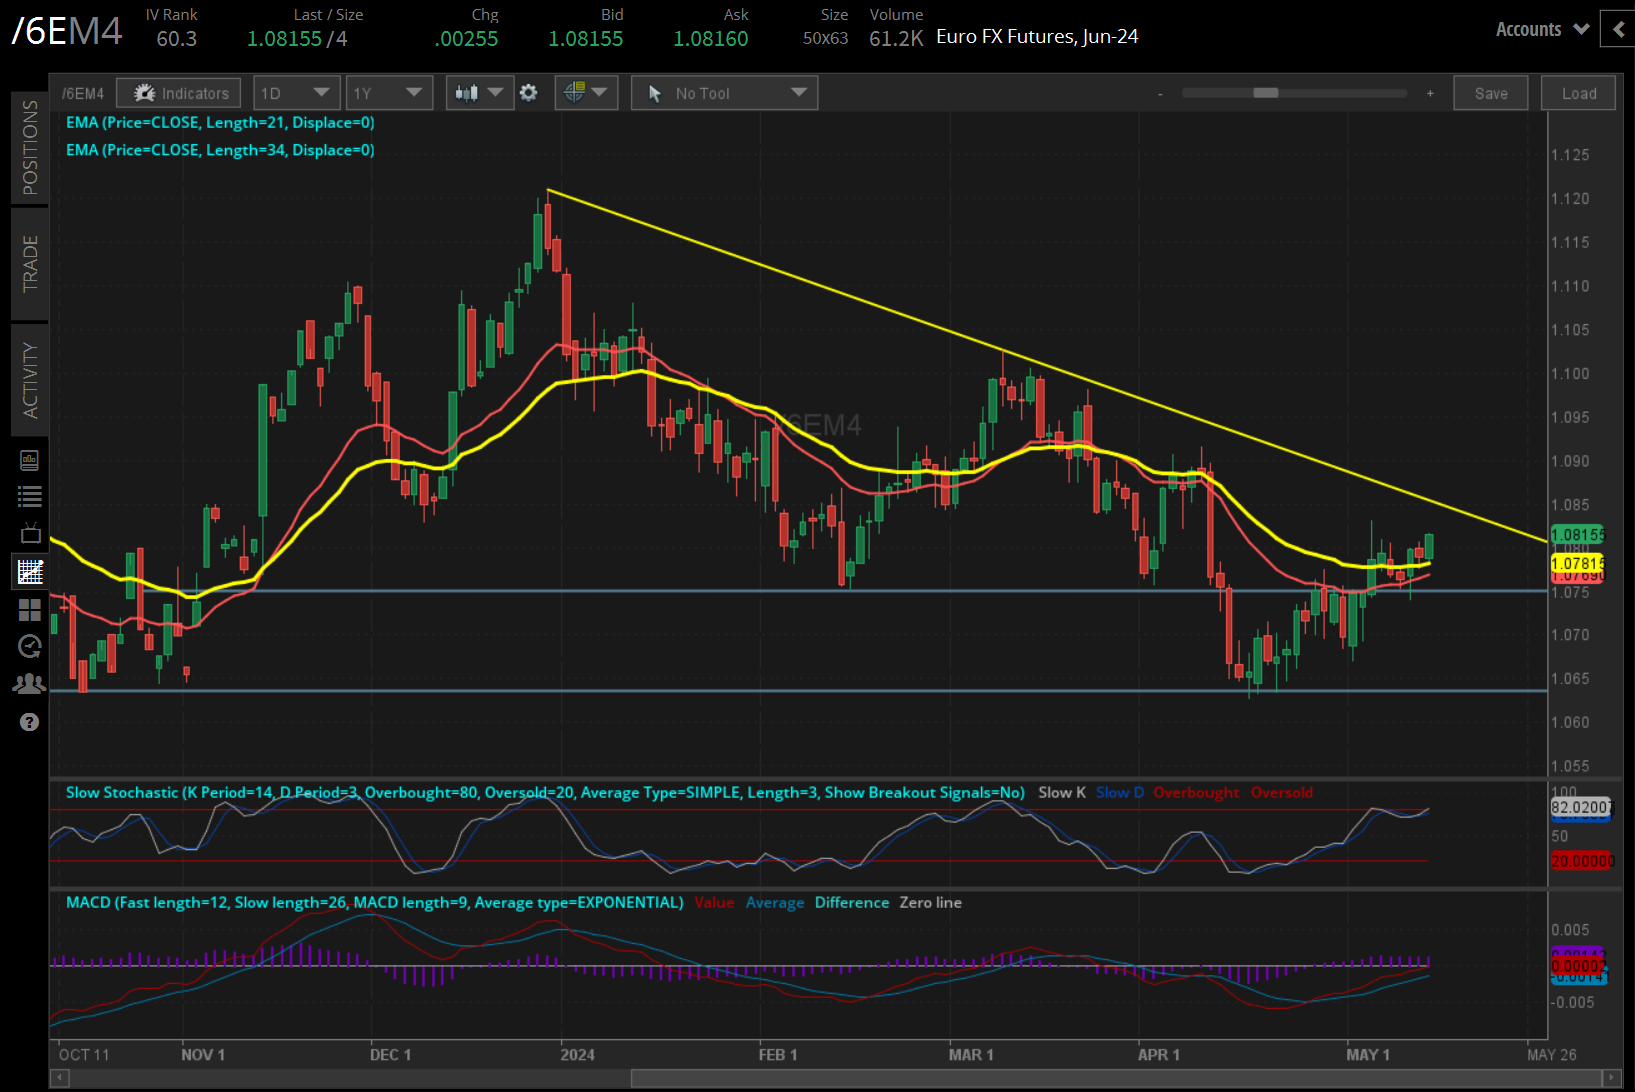Expand the Accounts dropdown
Viewport: 1635px width, 1092px height.
point(1541,29)
